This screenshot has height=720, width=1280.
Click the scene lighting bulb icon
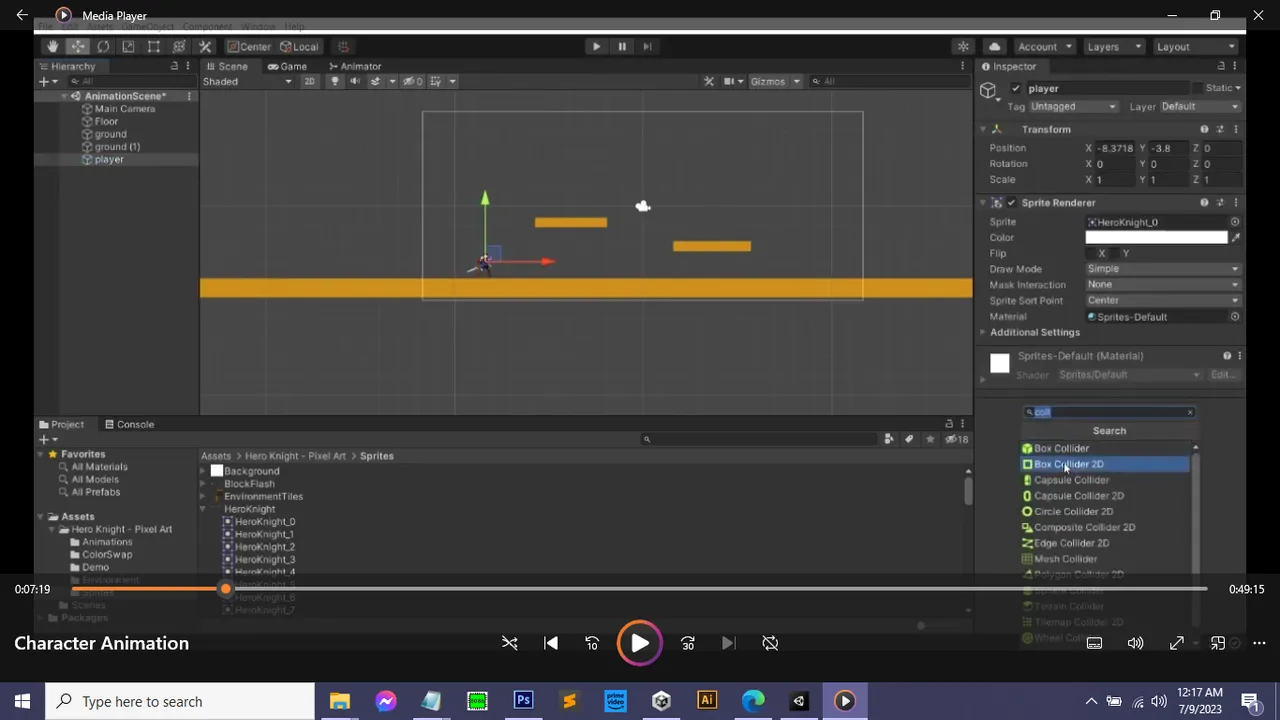pos(335,81)
